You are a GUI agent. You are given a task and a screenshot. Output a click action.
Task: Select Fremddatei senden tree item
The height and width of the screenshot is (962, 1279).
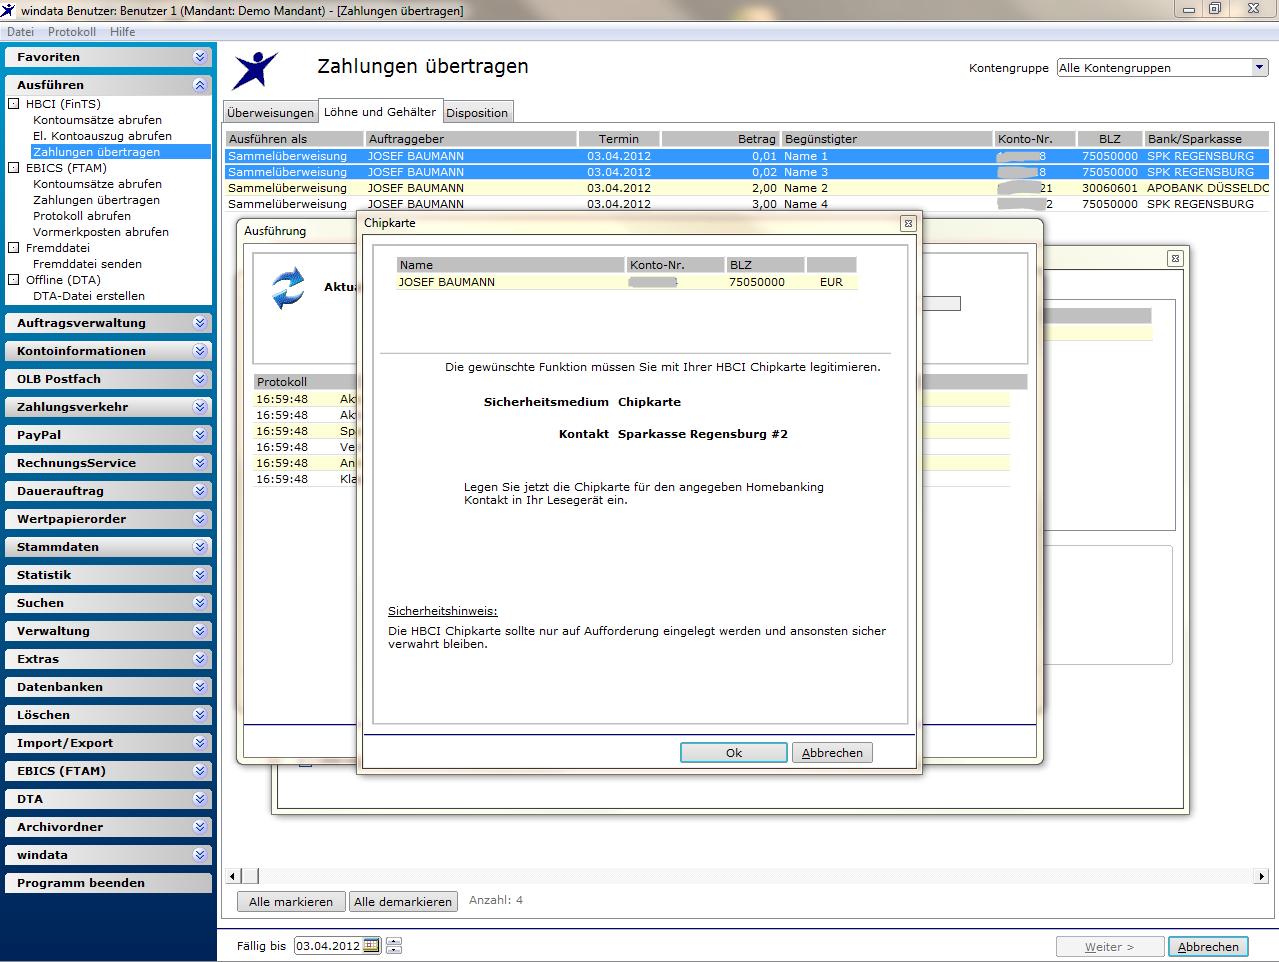[x=87, y=264]
